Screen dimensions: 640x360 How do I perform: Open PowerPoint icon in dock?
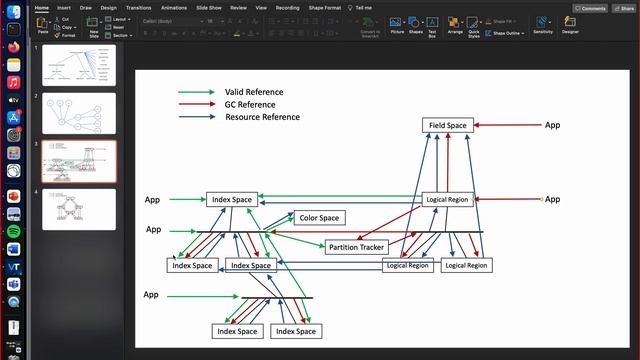click(x=13, y=196)
